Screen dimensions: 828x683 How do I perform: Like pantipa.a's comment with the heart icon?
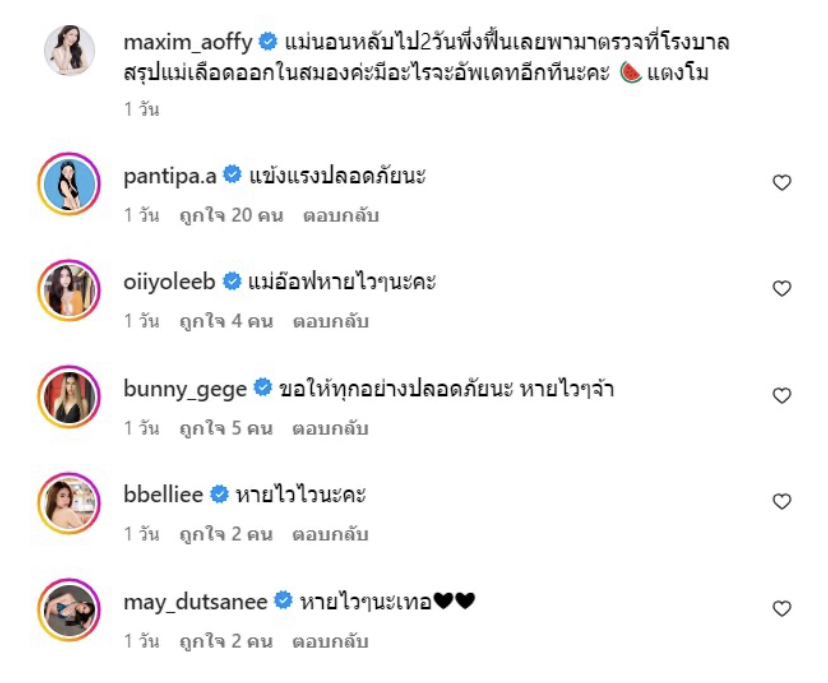pyautogui.click(x=782, y=183)
